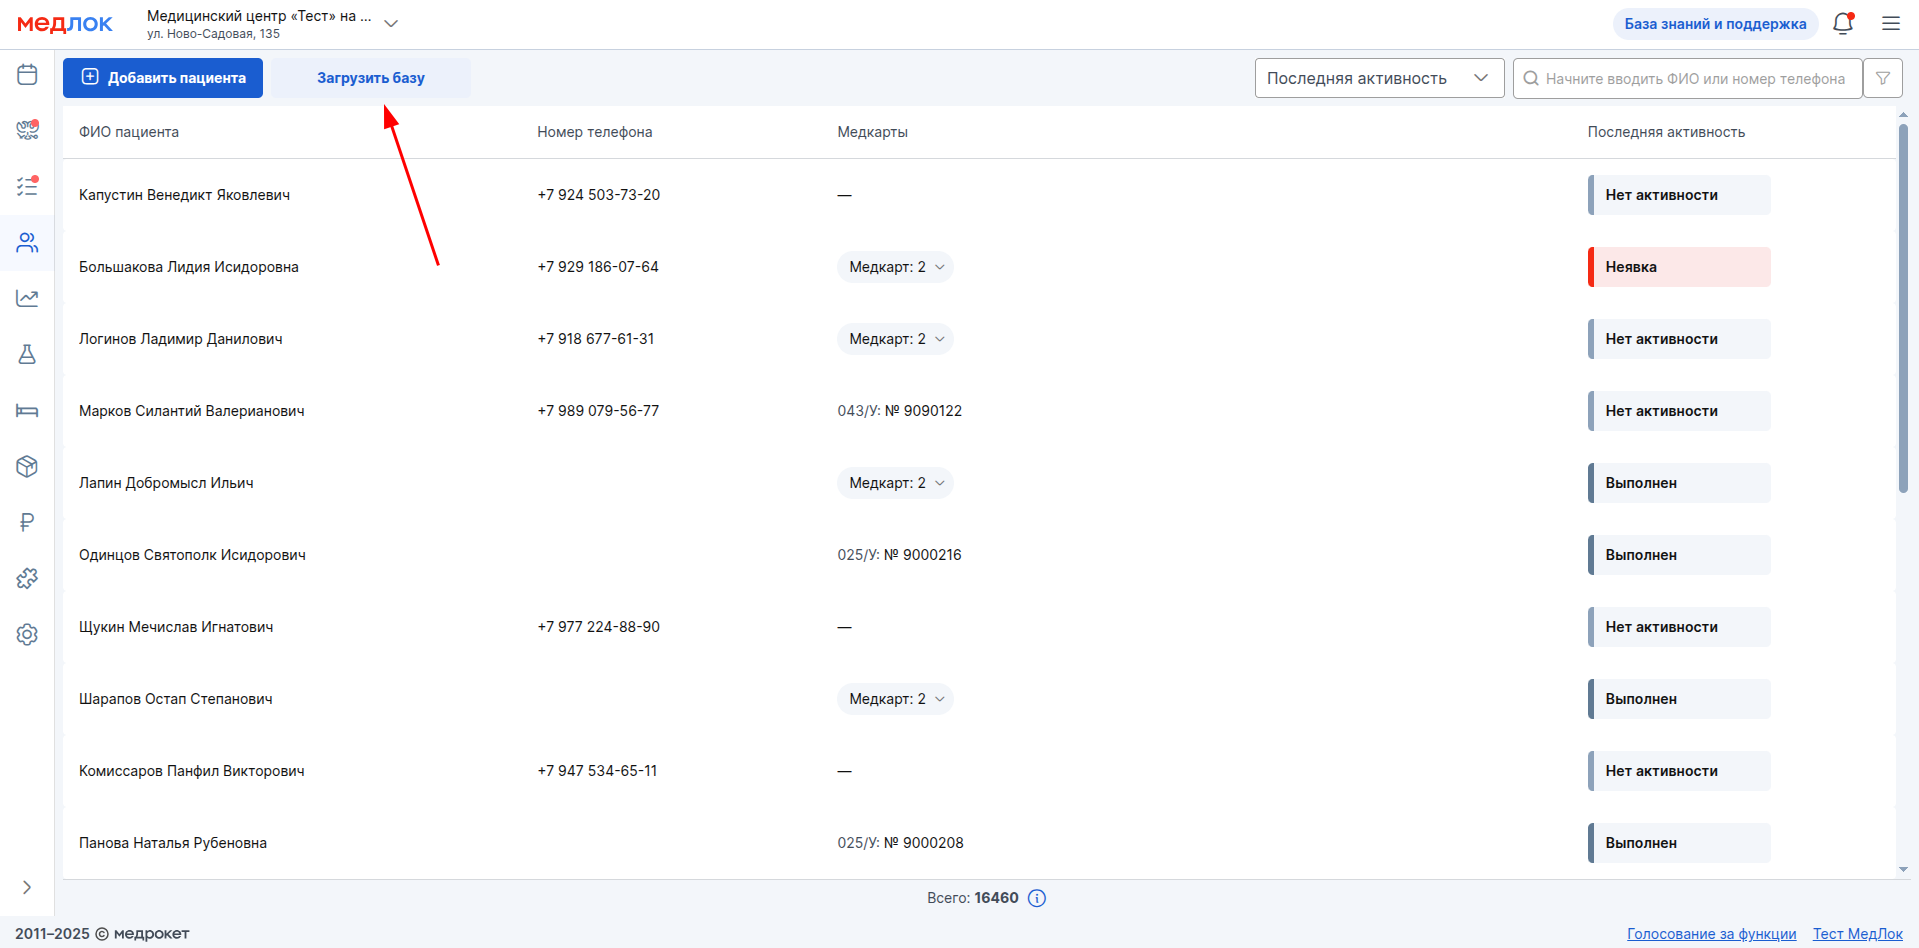Open the calendar sidebar icon
1919x948 pixels.
27,75
